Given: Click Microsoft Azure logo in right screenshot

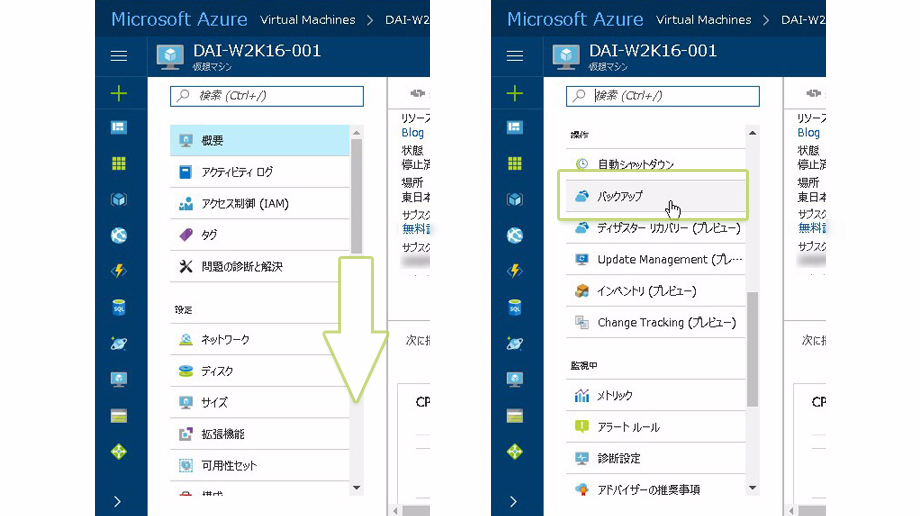Looking at the screenshot, I should tap(575, 19).
